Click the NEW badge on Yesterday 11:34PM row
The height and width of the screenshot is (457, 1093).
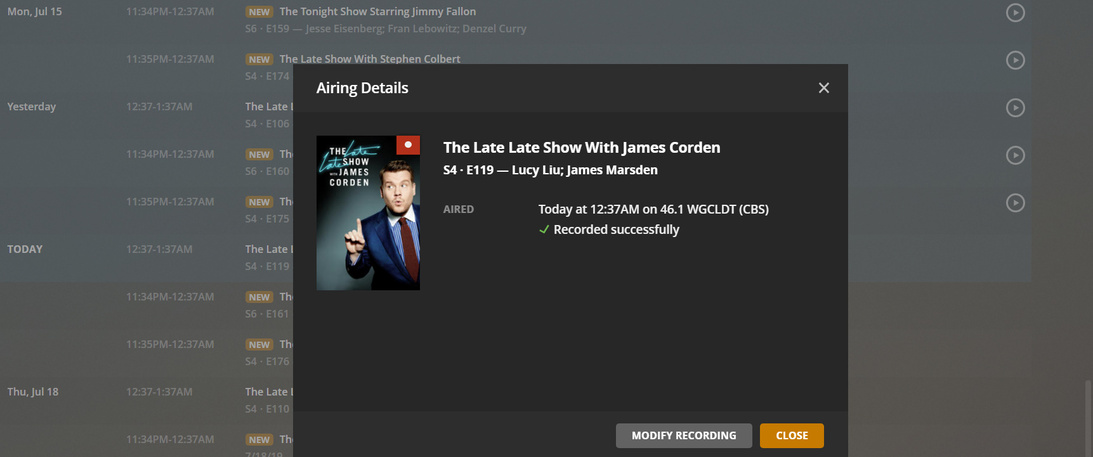[x=259, y=155]
